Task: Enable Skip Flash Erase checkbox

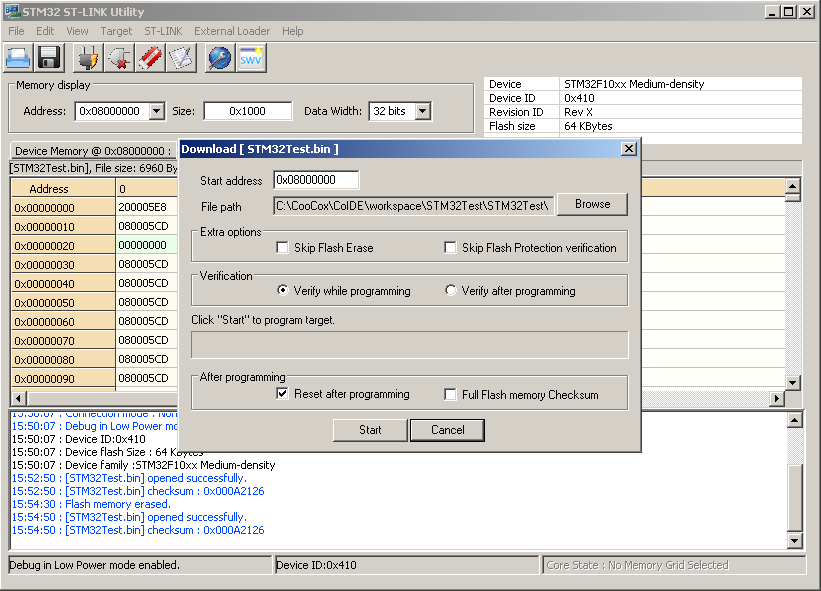Action: coord(283,248)
